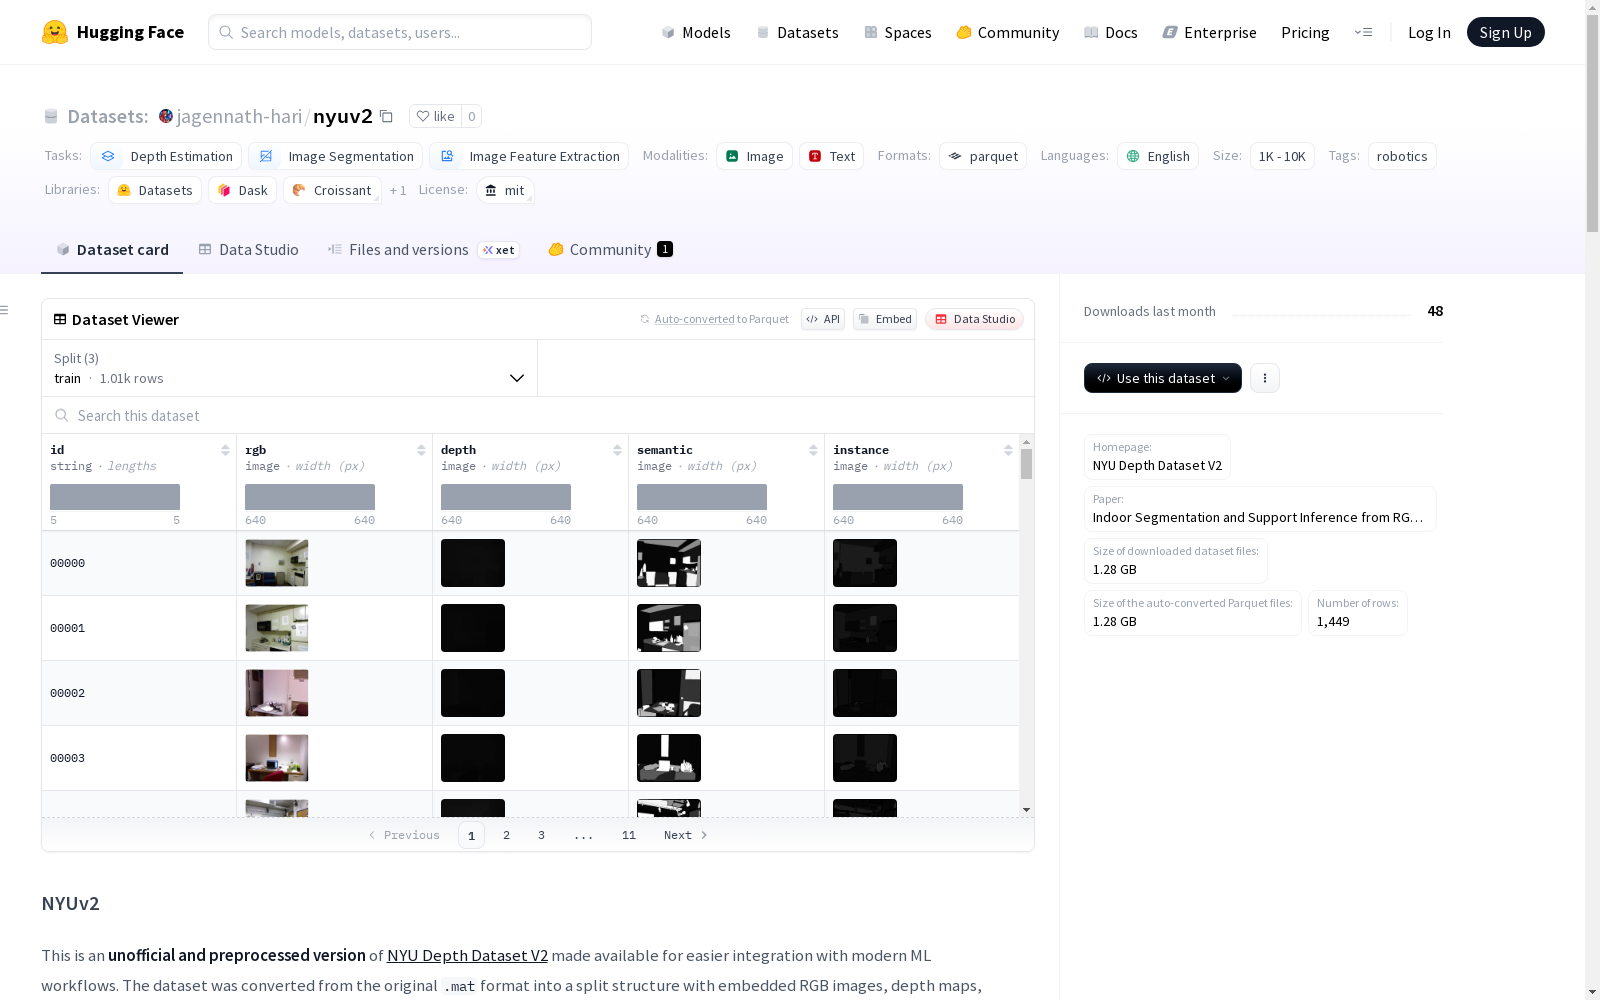Screen dimensions: 1600x1000
Task: Click the API button in Dataset Viewer
Action: coord(823,319)
